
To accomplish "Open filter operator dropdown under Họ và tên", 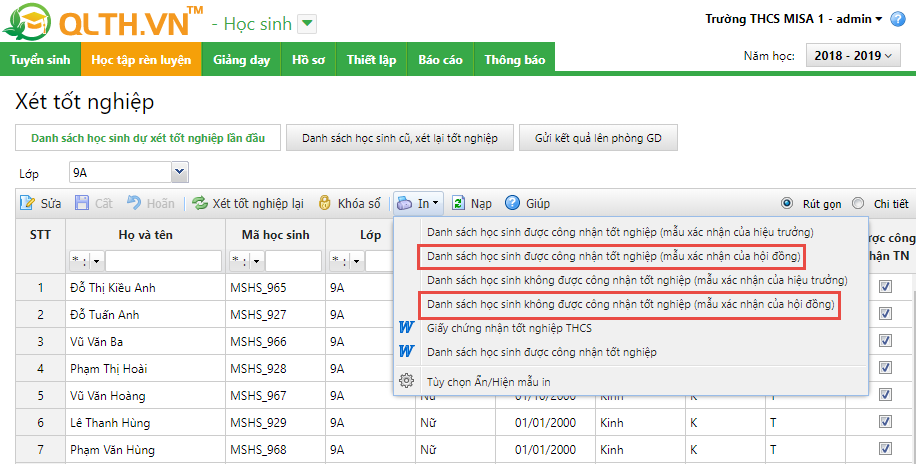I will pos(87,261).
